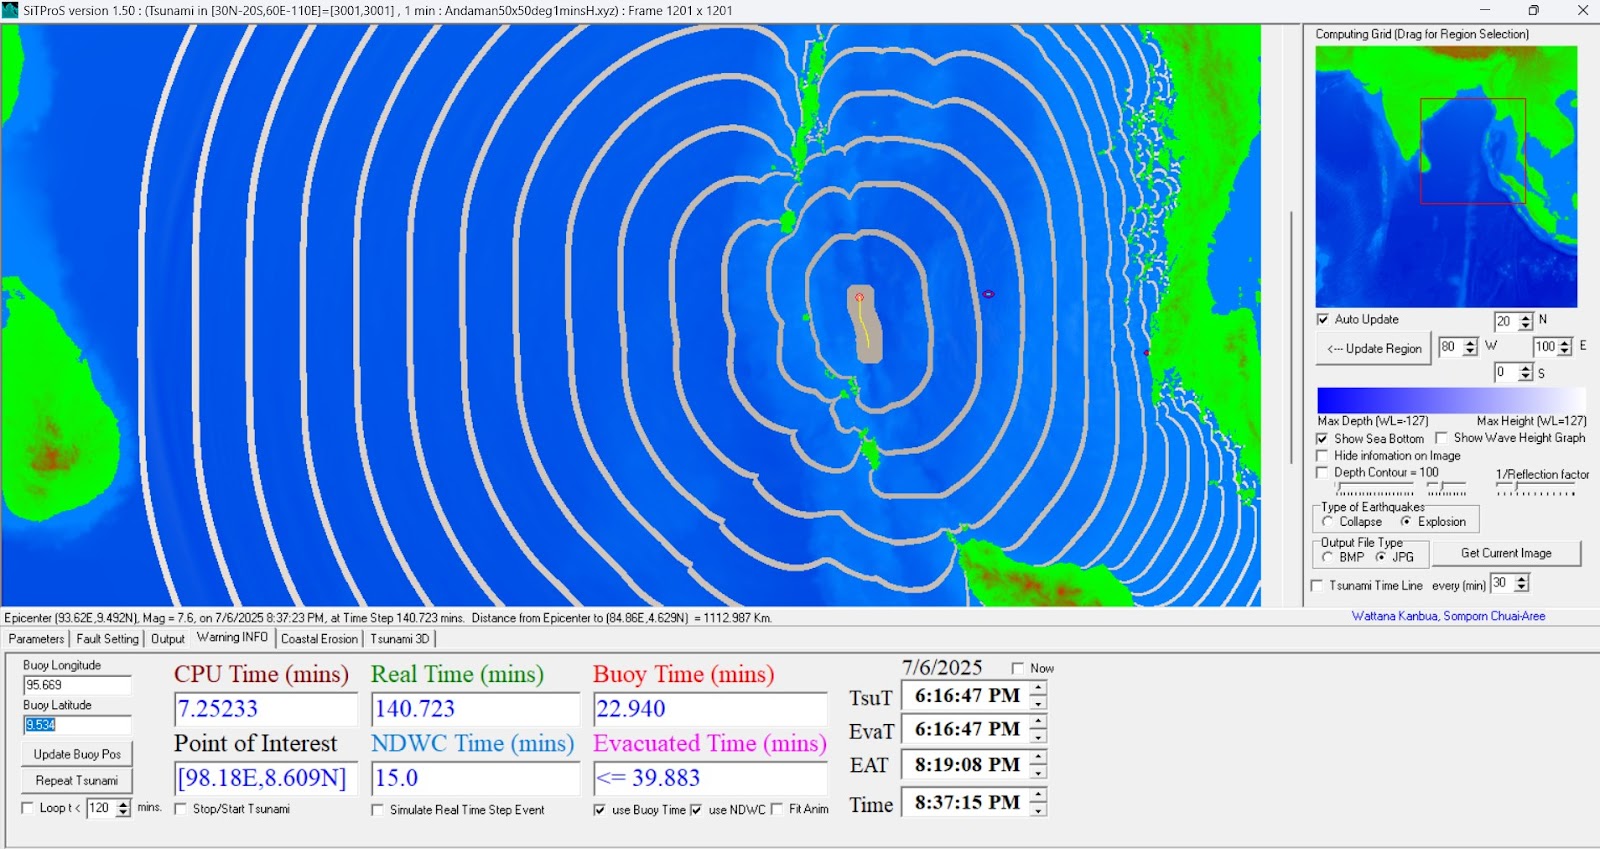Uncheck Show Sea Bottom

coord(1322,439)
